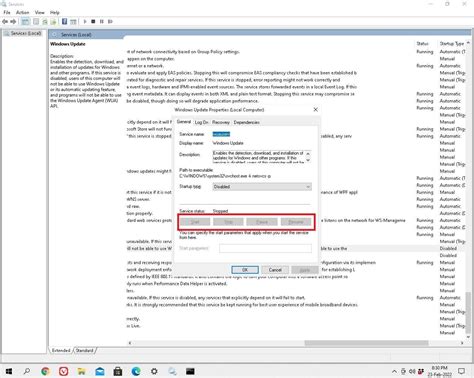
Task: Open the View menu
Action: pos(40,12)
